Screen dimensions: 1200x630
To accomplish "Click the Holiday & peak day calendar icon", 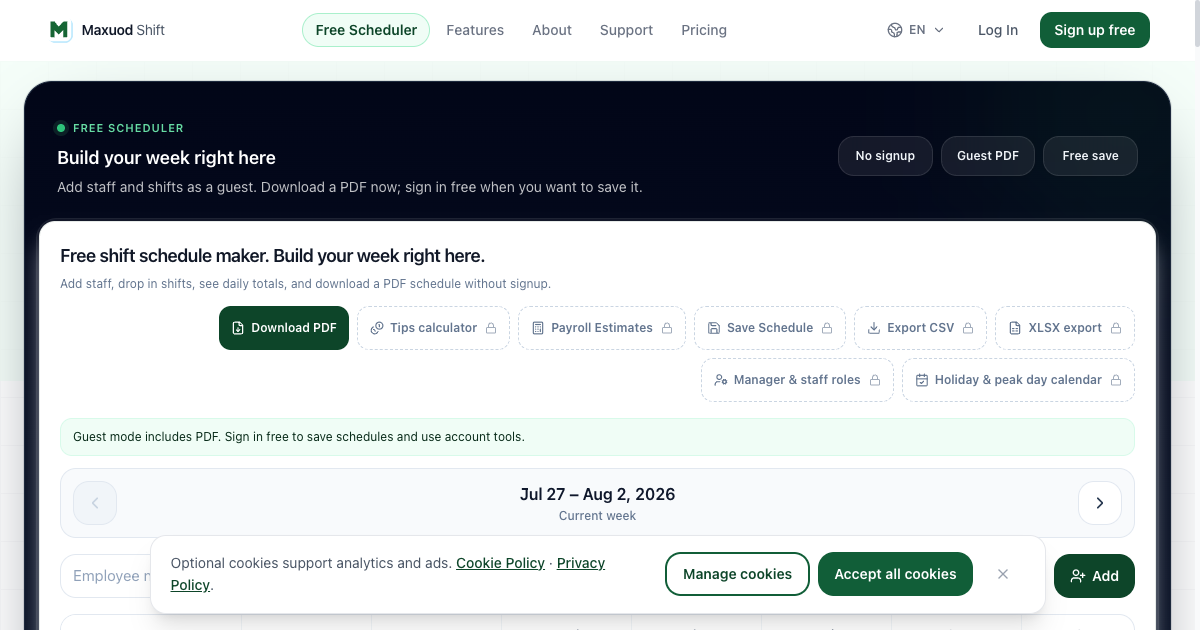I will click(x=922, y=380).
